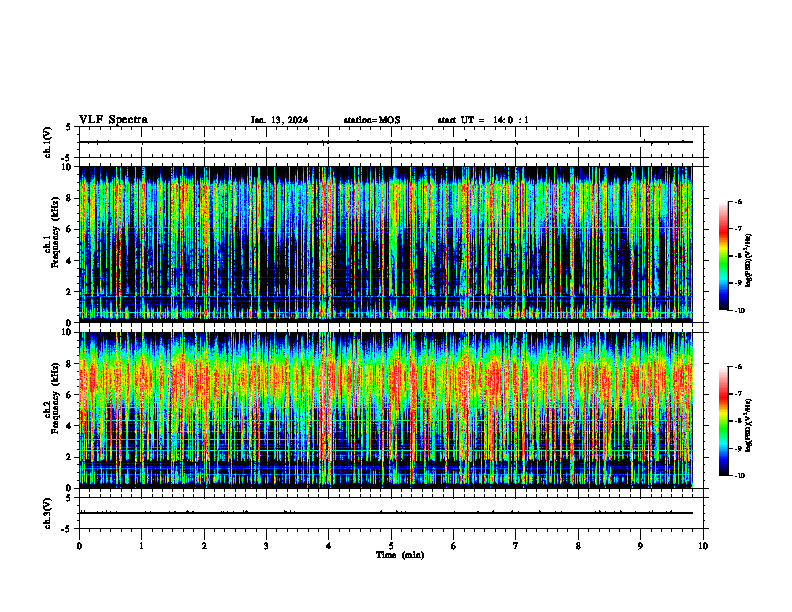Click the "7" tick on the time axis
Viewport: 792px width, 612px height.
(516, 546)
